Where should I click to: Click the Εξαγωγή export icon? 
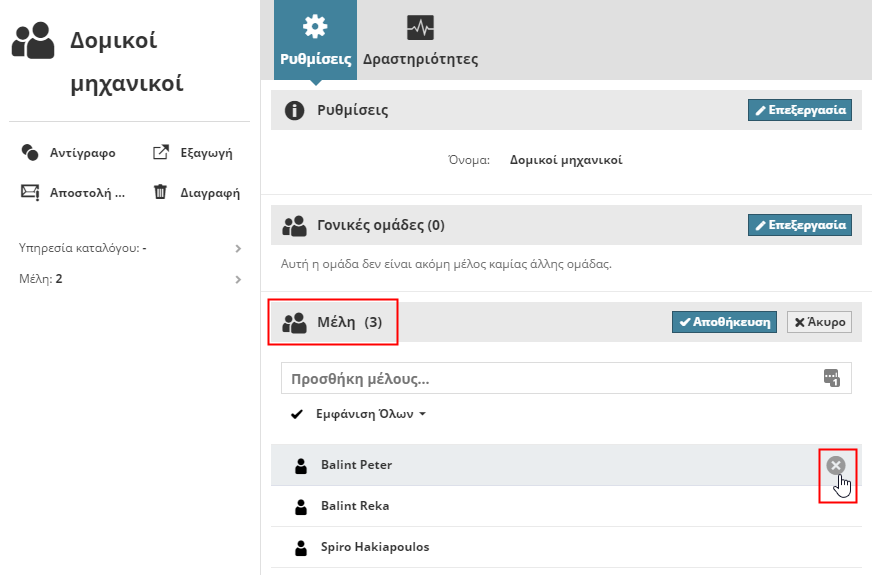pyautogui.click(x=160, y=153)
